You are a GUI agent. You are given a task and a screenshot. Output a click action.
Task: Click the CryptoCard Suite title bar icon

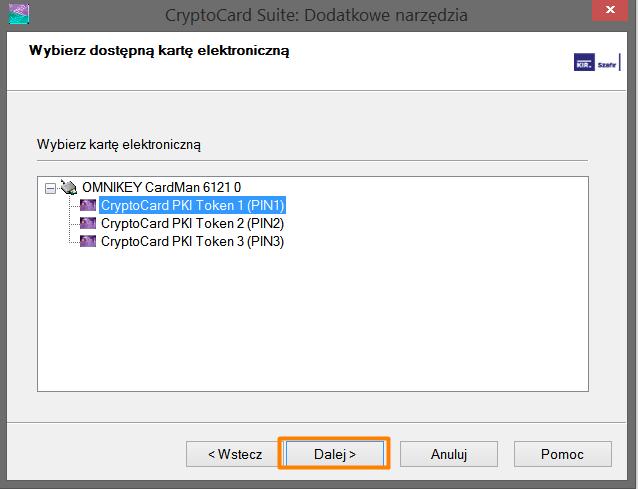(x=19, y=13)
